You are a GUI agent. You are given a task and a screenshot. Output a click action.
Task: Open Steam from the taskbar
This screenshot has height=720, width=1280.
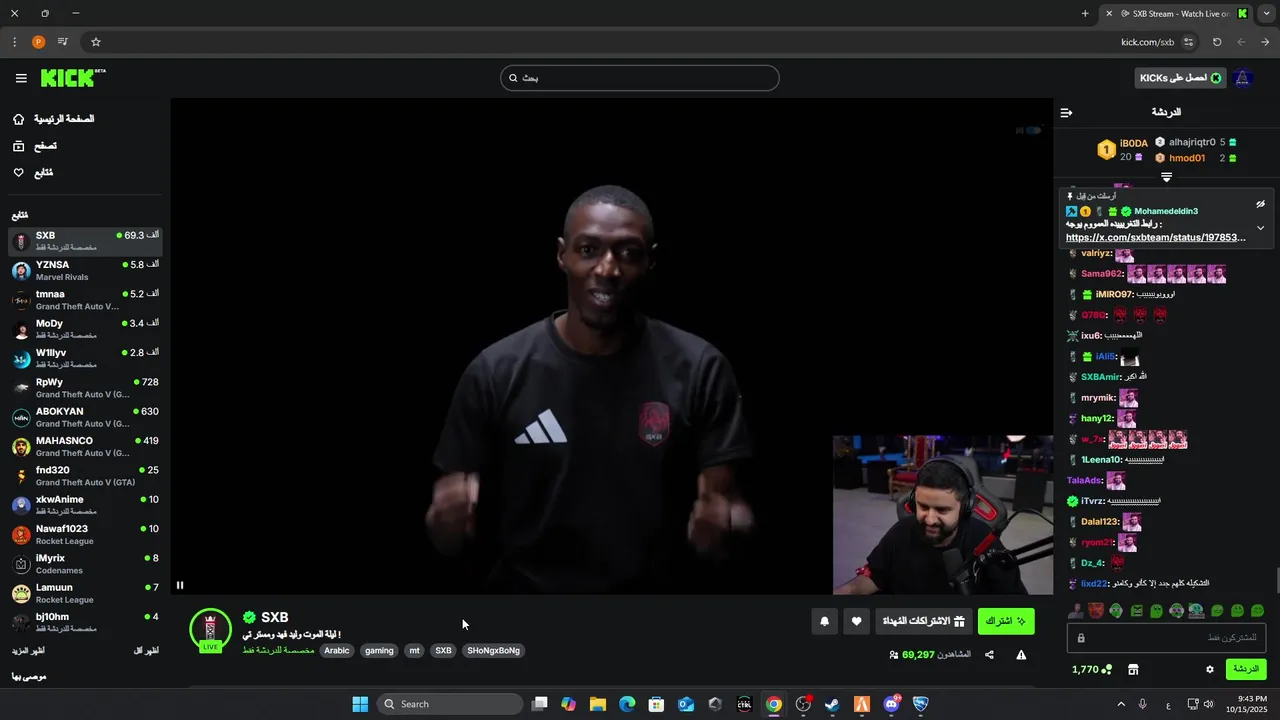click(832, 704)
